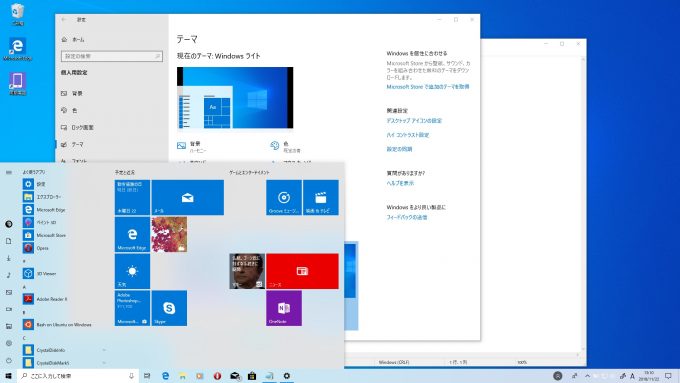Click the Settings search field
The width and height of the screenshot is (680, 383).
[x=112, y=56]
